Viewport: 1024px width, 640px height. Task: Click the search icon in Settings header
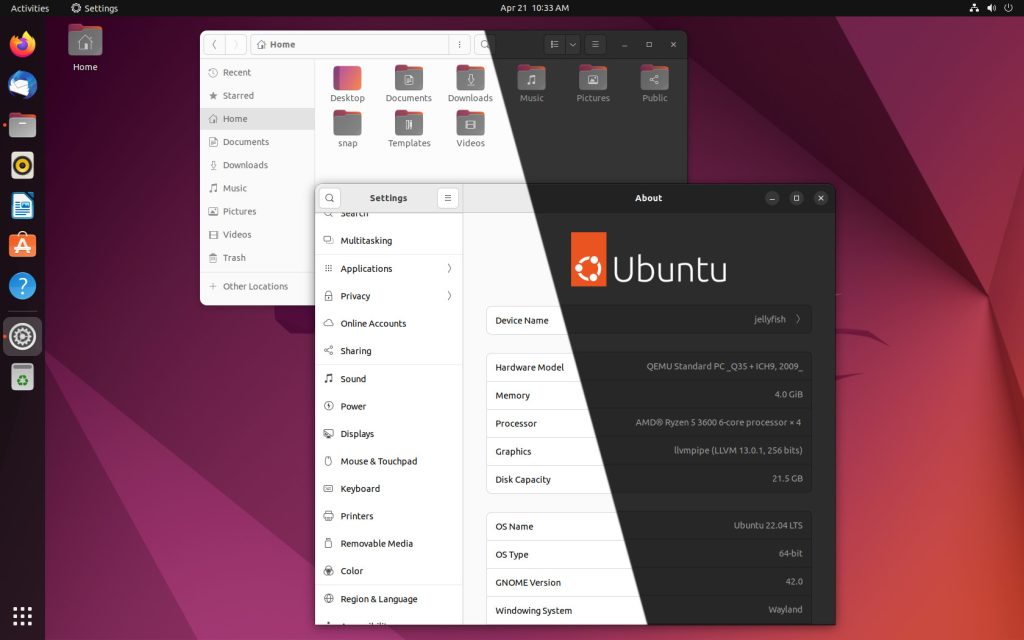pos(330,198)
